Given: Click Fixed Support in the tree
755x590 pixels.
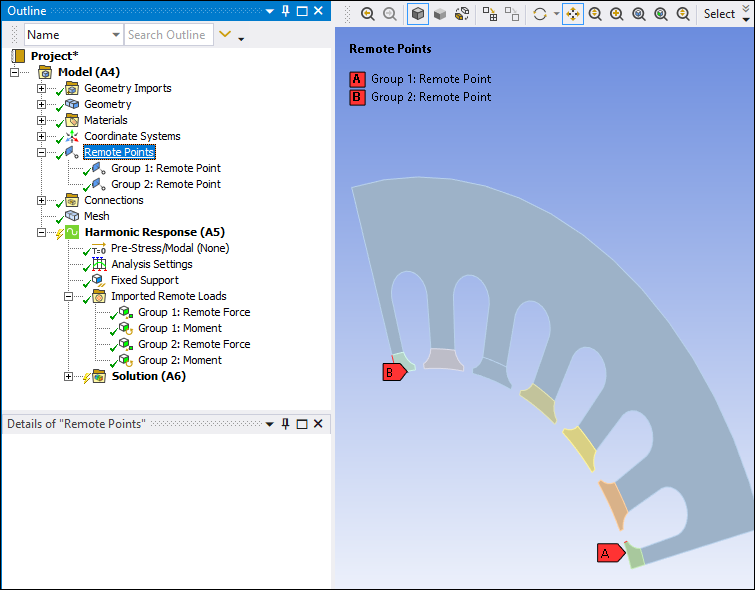Looking at the screenshot, I should [x=144, y=280].
